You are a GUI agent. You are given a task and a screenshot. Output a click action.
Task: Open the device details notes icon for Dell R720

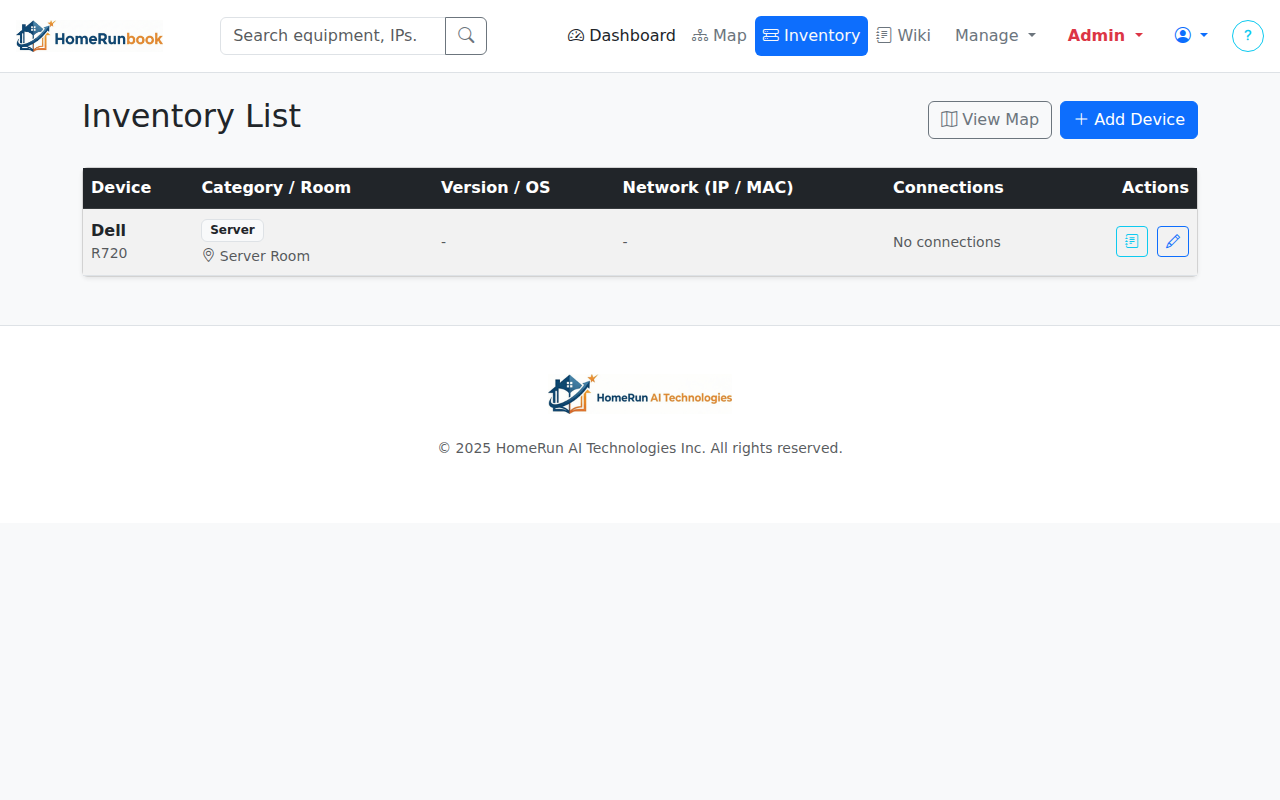coord(1131,241)
